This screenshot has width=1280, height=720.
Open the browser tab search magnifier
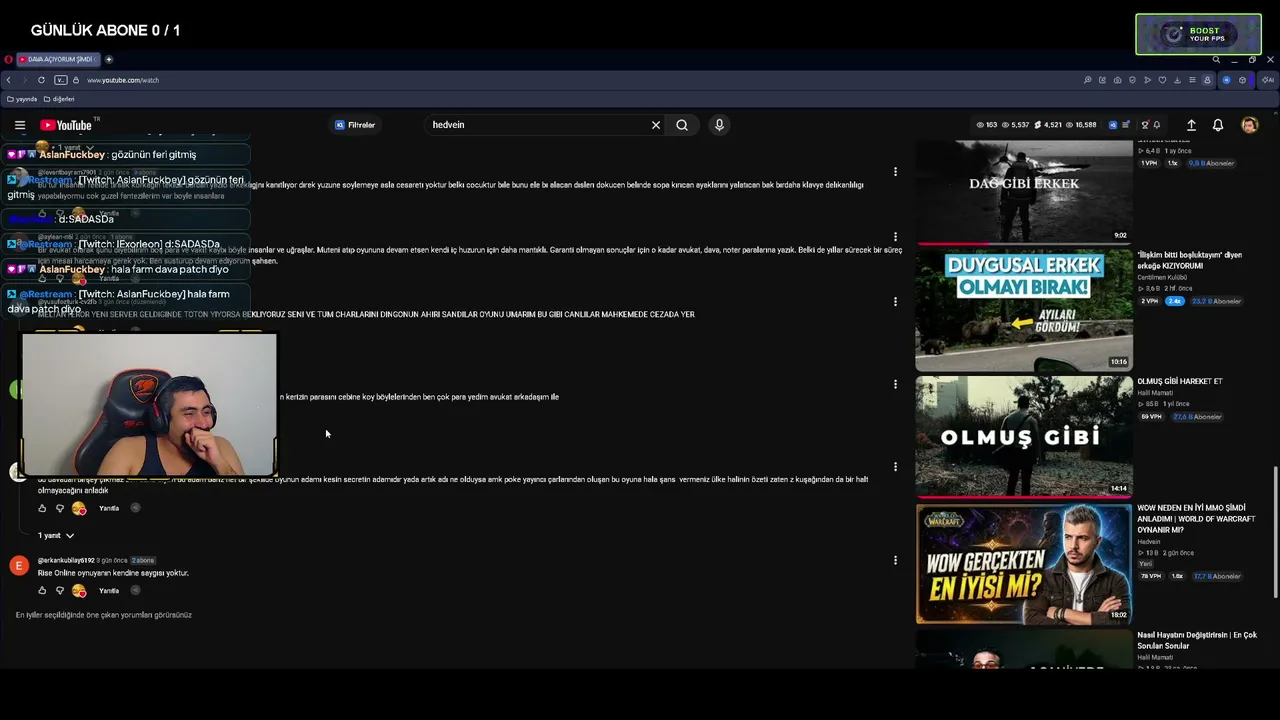pyautogui.click(x=1216, y=59)
